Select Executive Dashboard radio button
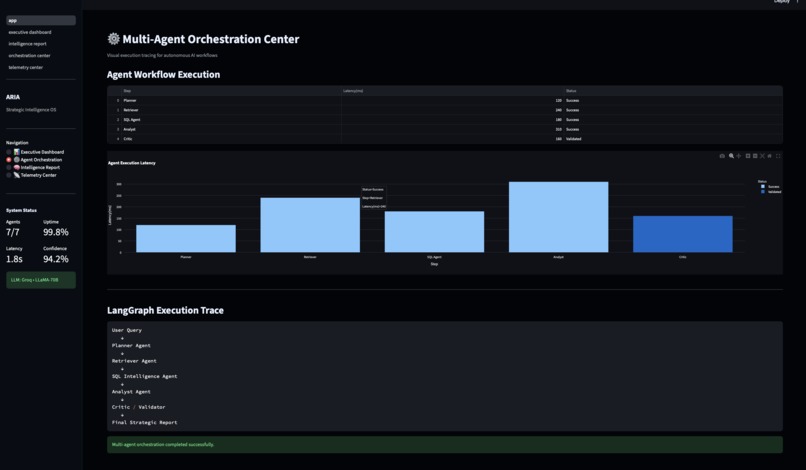 coord(9,152)
